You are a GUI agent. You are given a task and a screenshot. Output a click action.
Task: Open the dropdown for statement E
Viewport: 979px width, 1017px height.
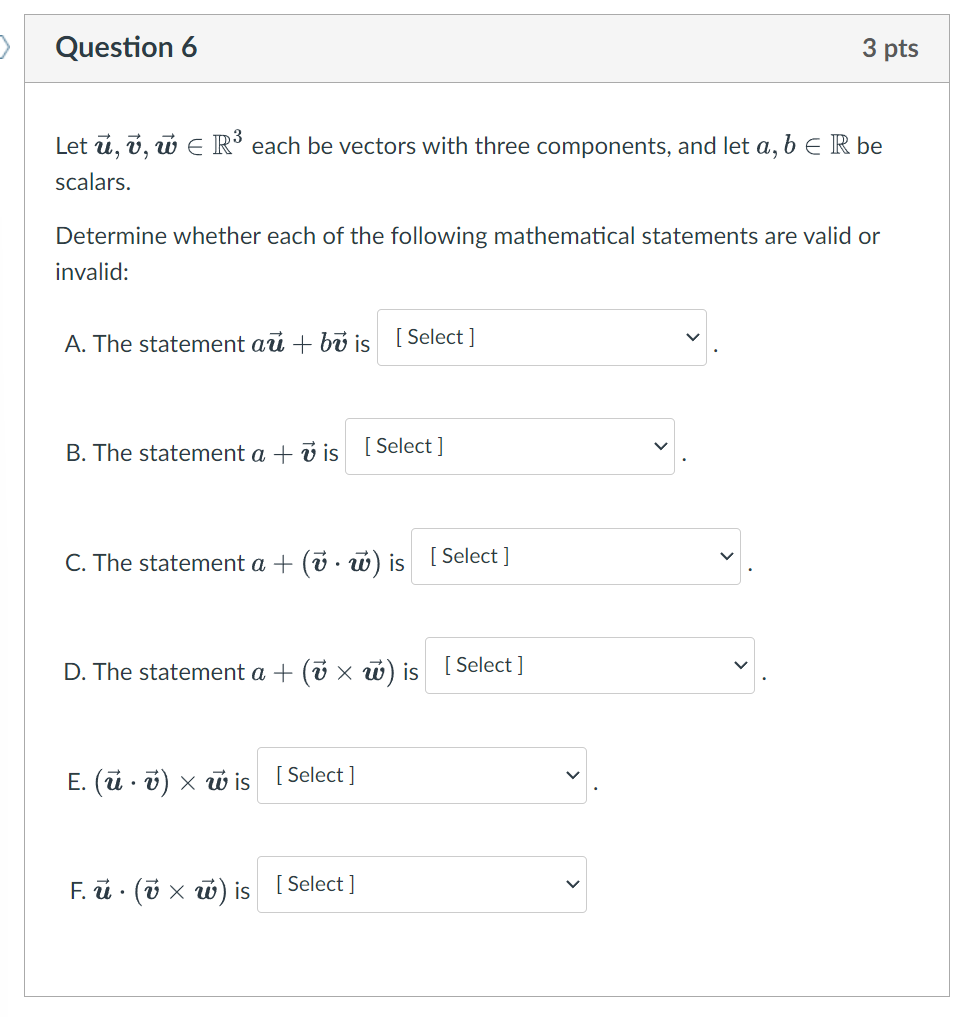coord(421,774)
